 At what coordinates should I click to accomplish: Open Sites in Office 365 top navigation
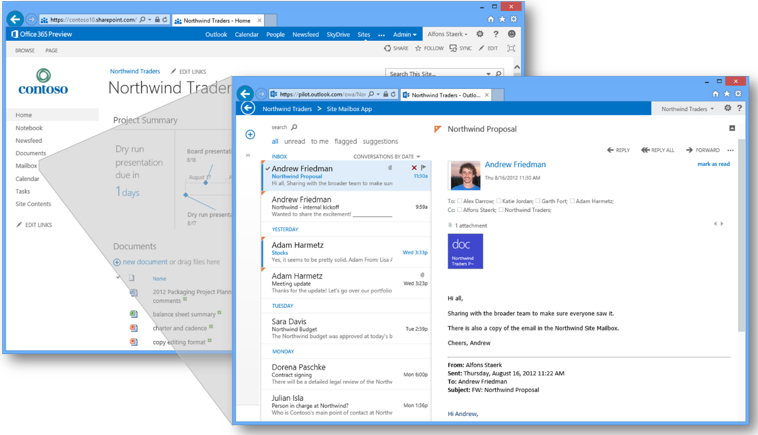tap(364, 34)
